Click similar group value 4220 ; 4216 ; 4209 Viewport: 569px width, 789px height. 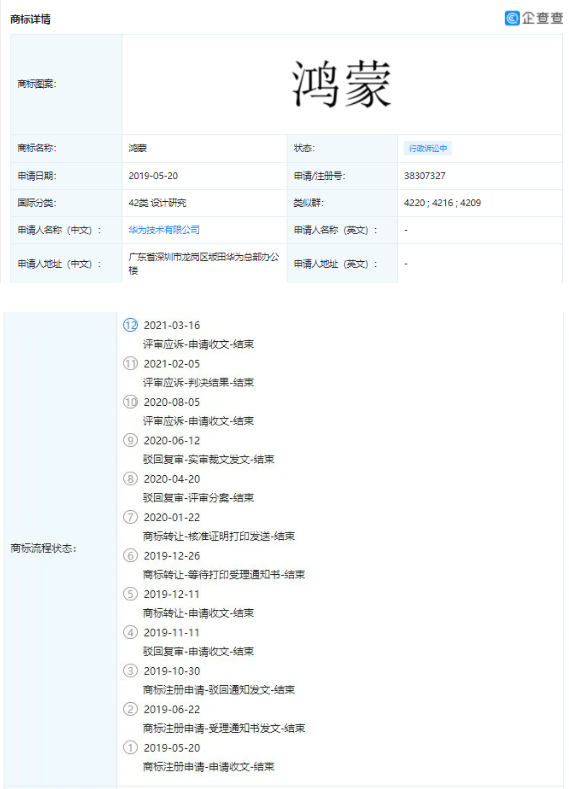[442, 203]
